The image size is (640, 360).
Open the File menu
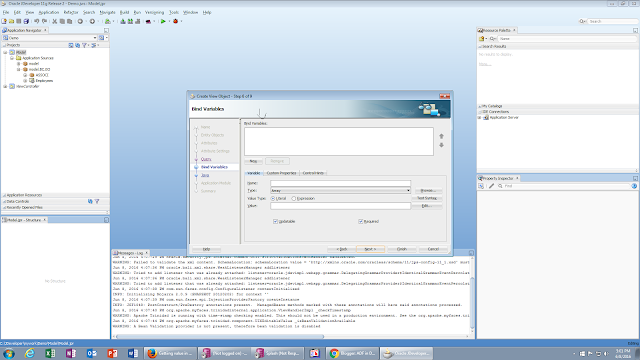click(x=6, y=13)
